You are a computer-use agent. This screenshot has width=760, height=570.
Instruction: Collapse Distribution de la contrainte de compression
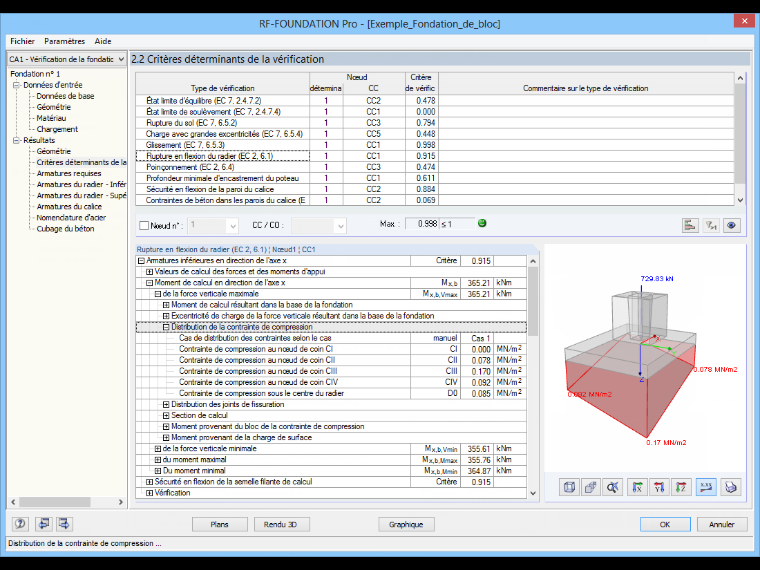point(166,327)
